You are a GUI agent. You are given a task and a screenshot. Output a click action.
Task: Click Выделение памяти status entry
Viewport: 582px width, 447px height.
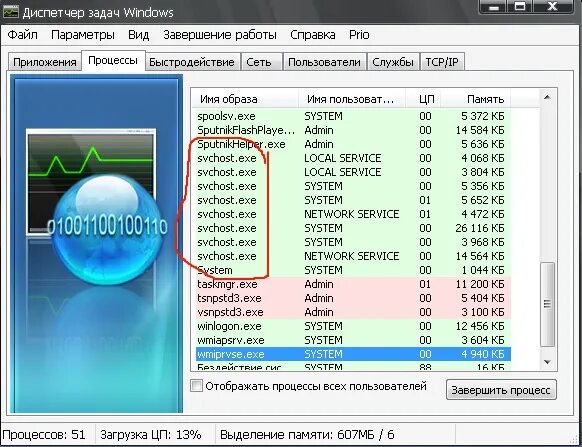click(307, 434)
